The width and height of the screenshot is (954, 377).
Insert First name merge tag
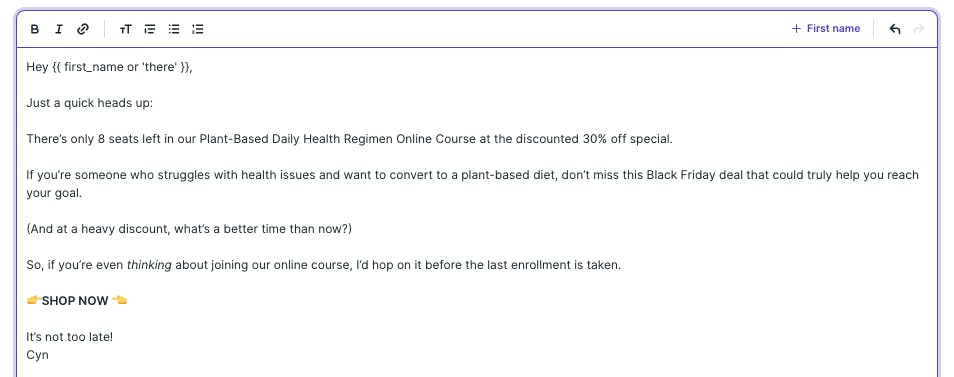(x=826, y=29)
